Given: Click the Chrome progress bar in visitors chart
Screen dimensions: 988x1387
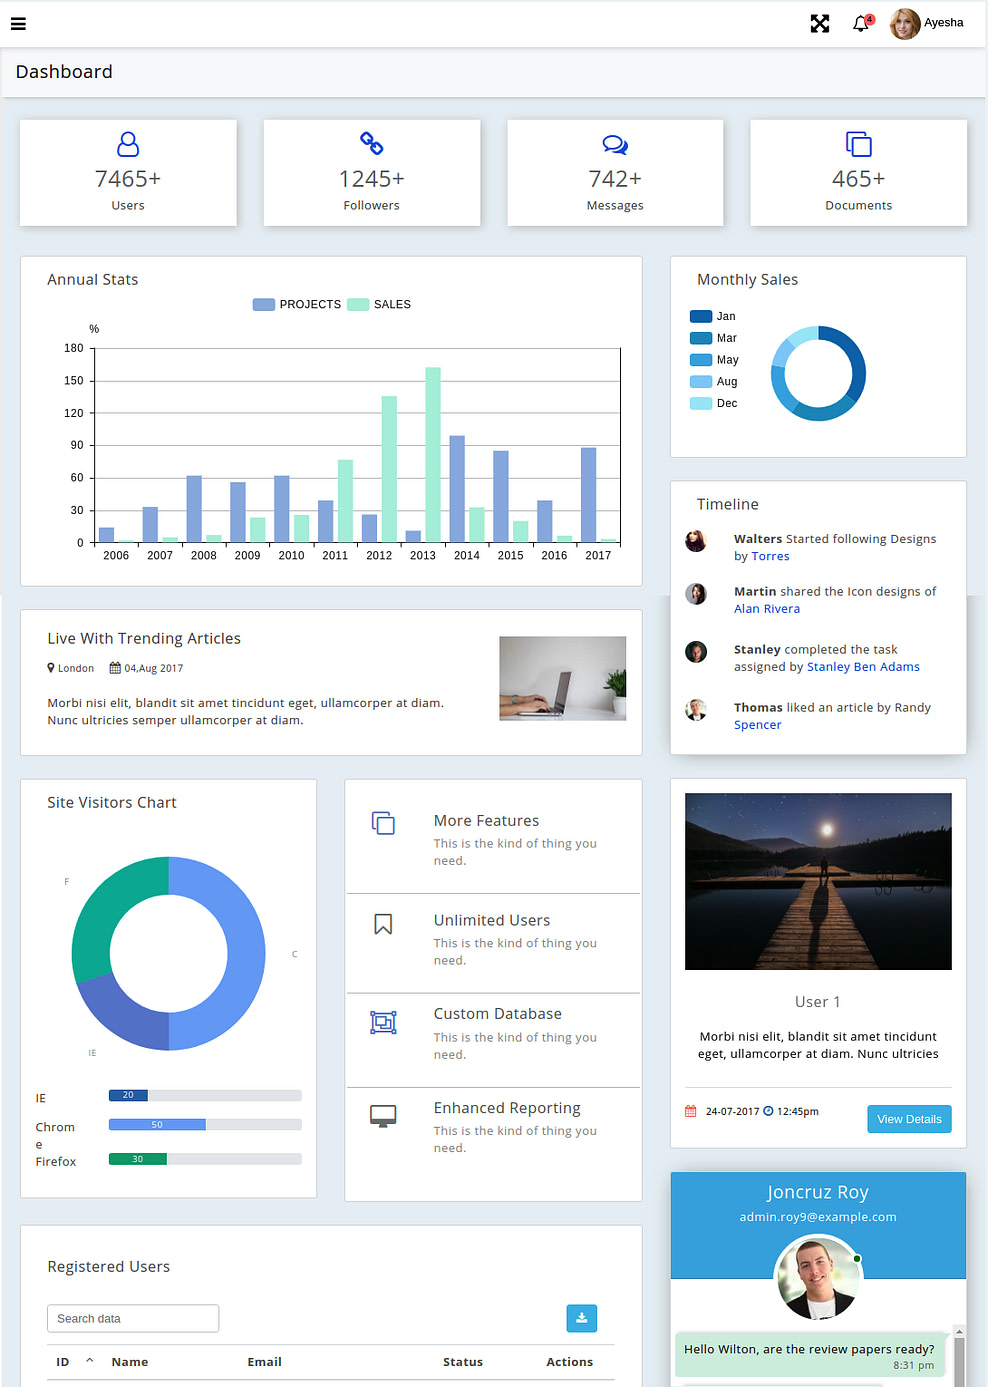Looking at the screenshot, I should [156, 1124].
